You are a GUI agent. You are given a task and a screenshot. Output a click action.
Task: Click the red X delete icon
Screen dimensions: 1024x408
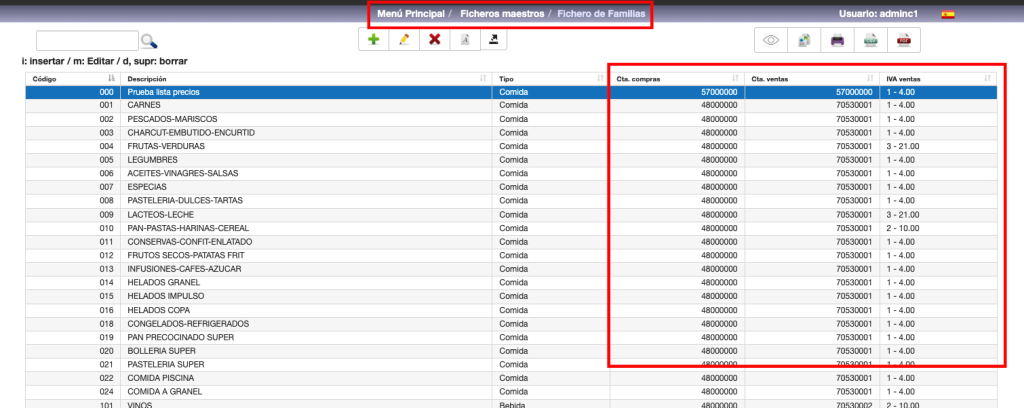434,40
